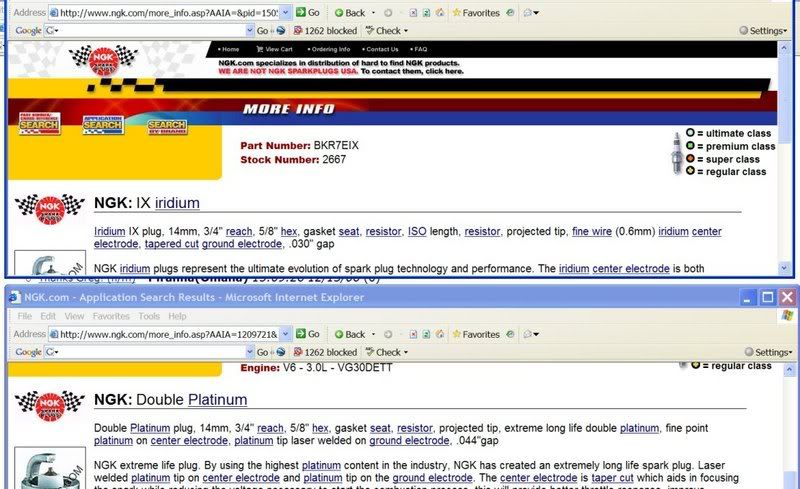
Task: Click Part Number BKR7EIX text
Action: point(299,145)
